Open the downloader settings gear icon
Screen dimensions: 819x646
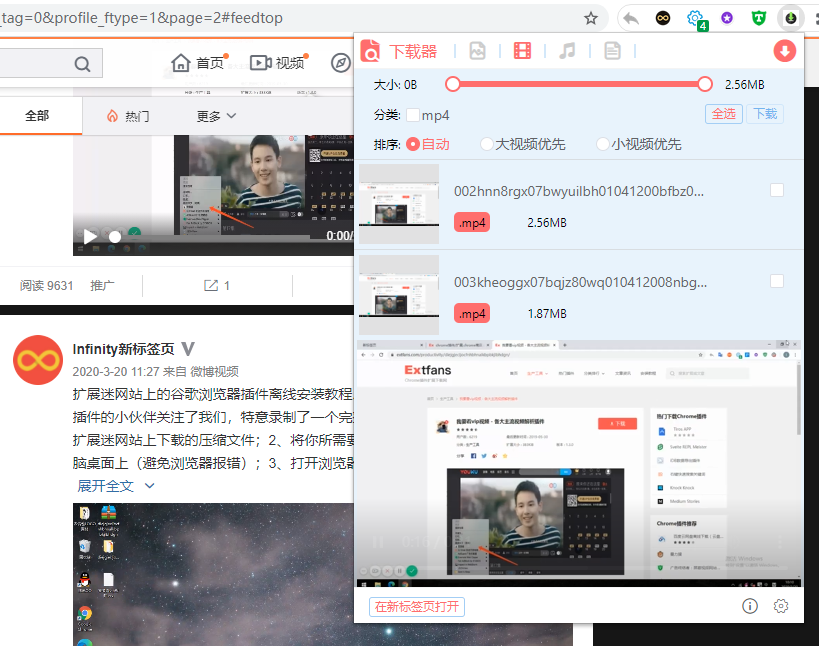click(x=781, y=606)
